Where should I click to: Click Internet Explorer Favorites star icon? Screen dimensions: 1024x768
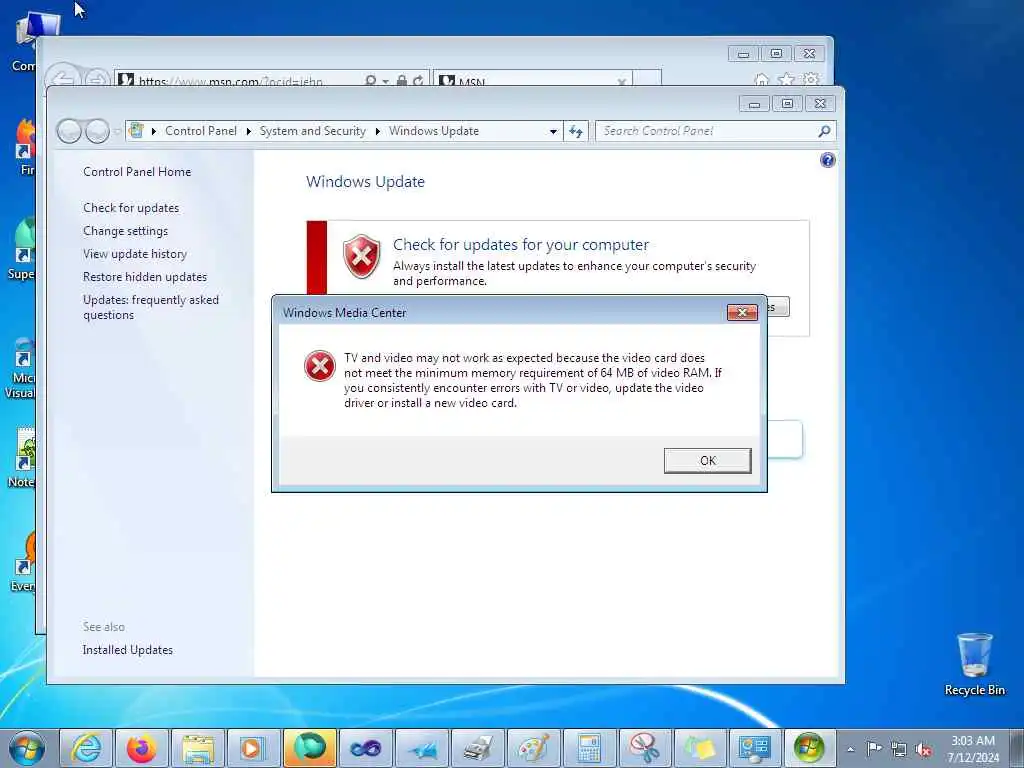coord(786,80)
